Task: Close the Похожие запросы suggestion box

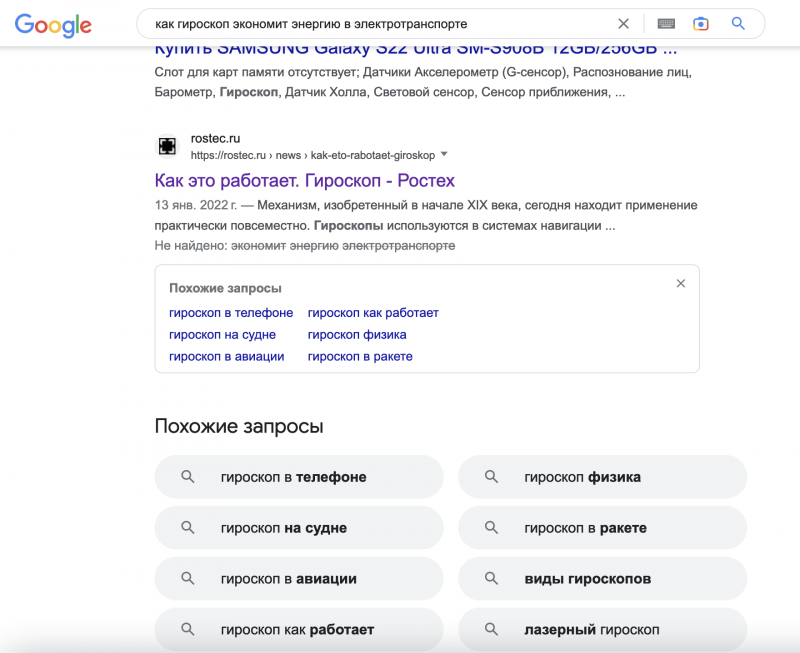Action: pyautogui.click(x=681, y=284)
